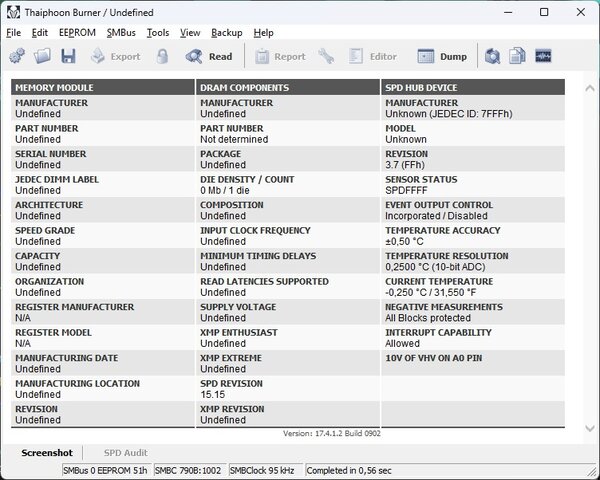Image resolution: width=600 pixels, height=480 pixels.
Task: Click the padlock icon in toolbar
Action: (x=162, y=56)
